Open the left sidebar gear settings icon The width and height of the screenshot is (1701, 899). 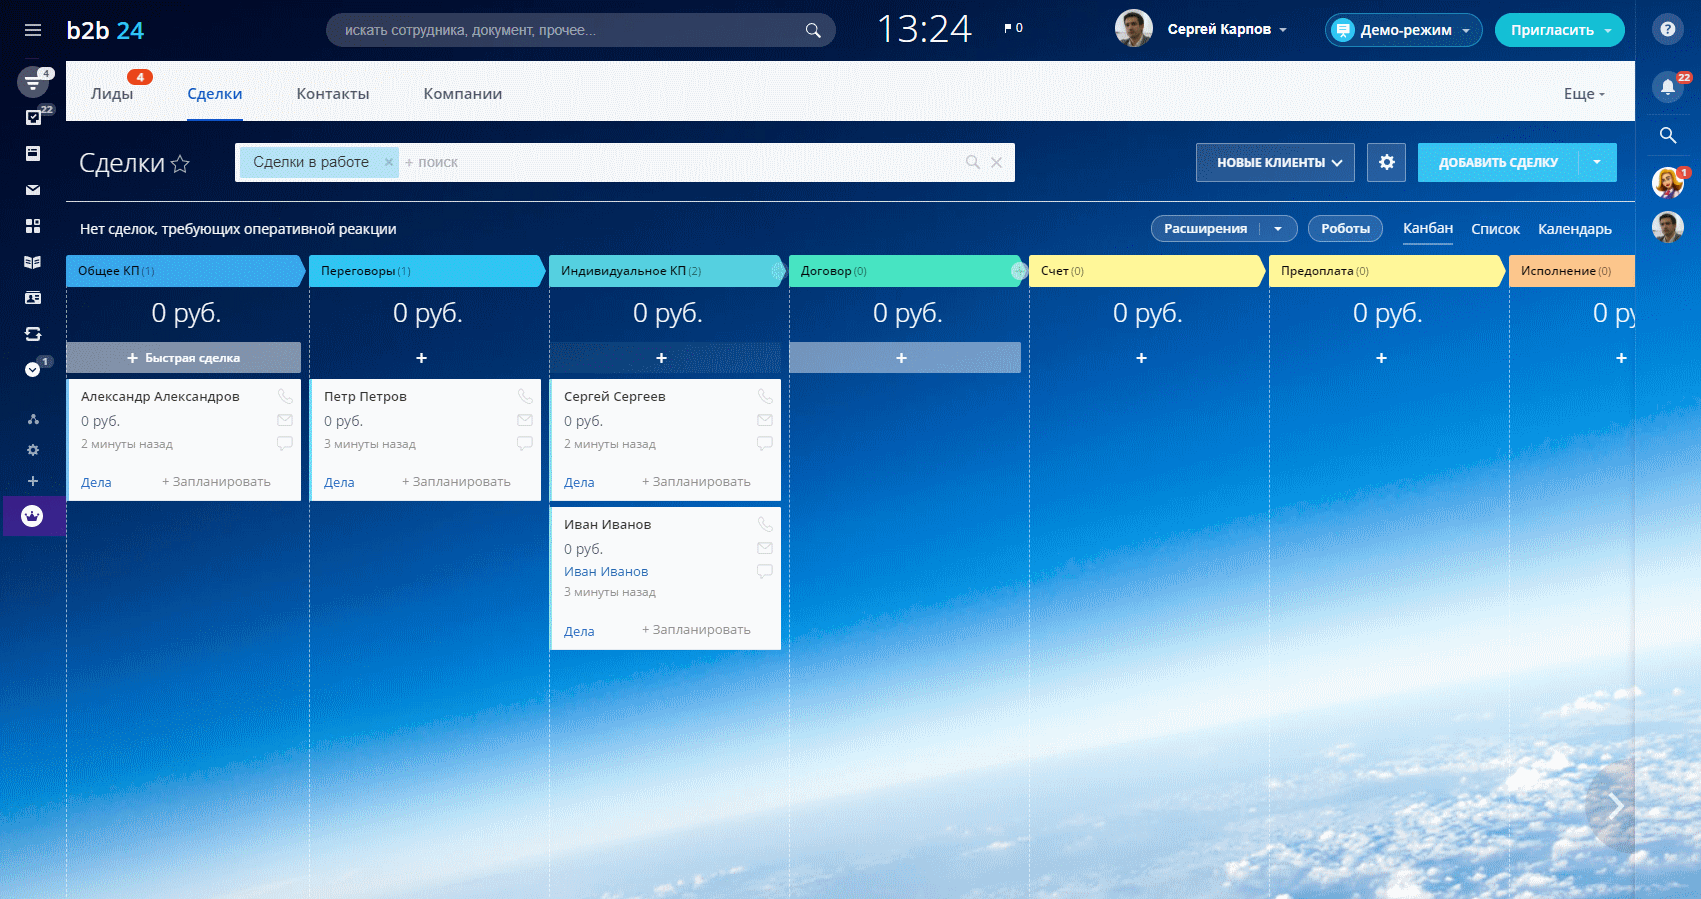pos(33,450)
